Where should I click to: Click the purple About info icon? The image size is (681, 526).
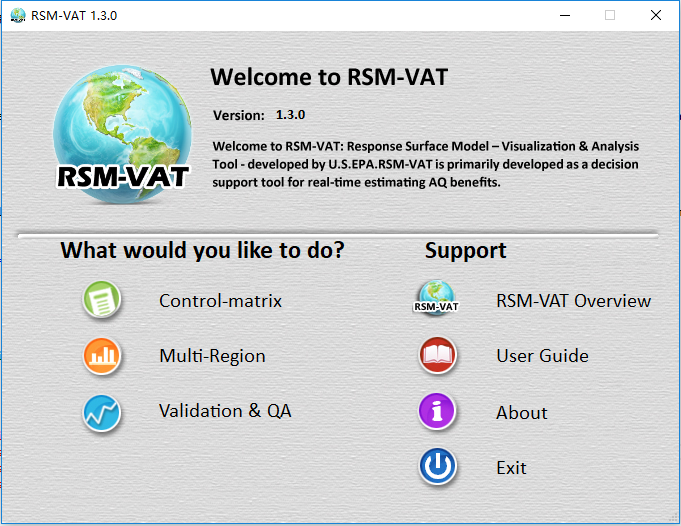click(437, 411)
